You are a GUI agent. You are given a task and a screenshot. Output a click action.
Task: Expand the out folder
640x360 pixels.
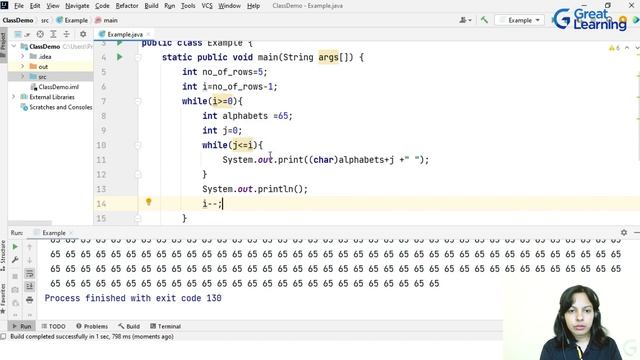[x=23, y=67]
